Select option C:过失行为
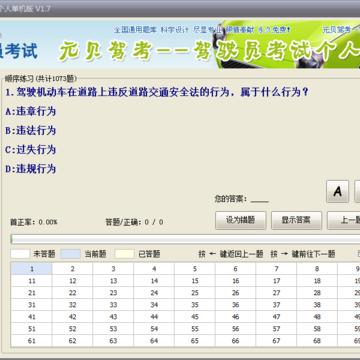The height and width of the screenshot is (360, 360). coord(31,150)
